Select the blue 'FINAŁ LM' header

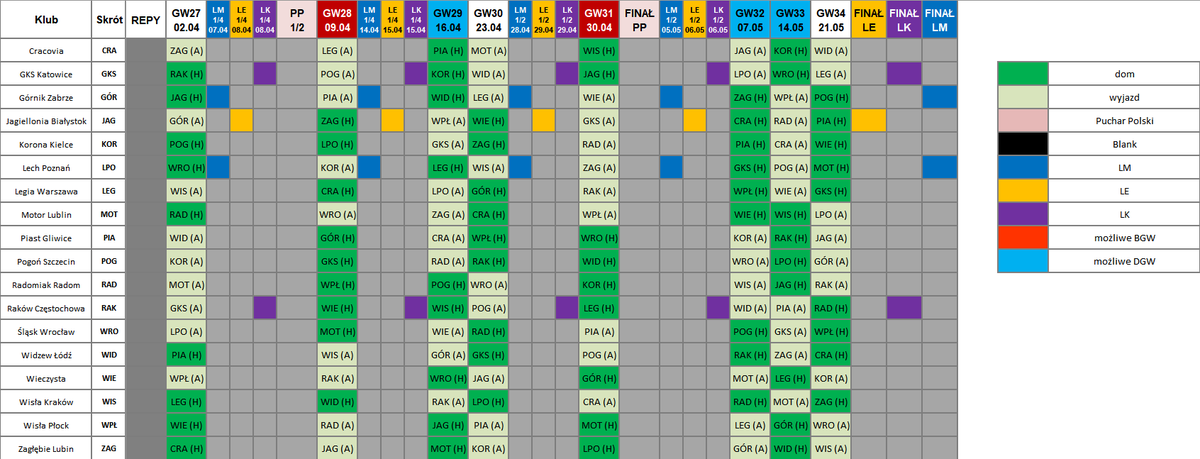[x=939, y=20]
